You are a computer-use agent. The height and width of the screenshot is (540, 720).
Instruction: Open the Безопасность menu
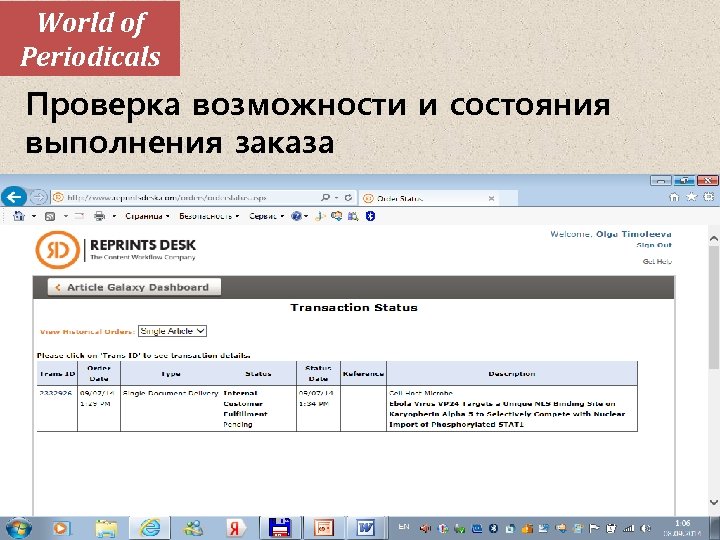click(x=209, y=216)
